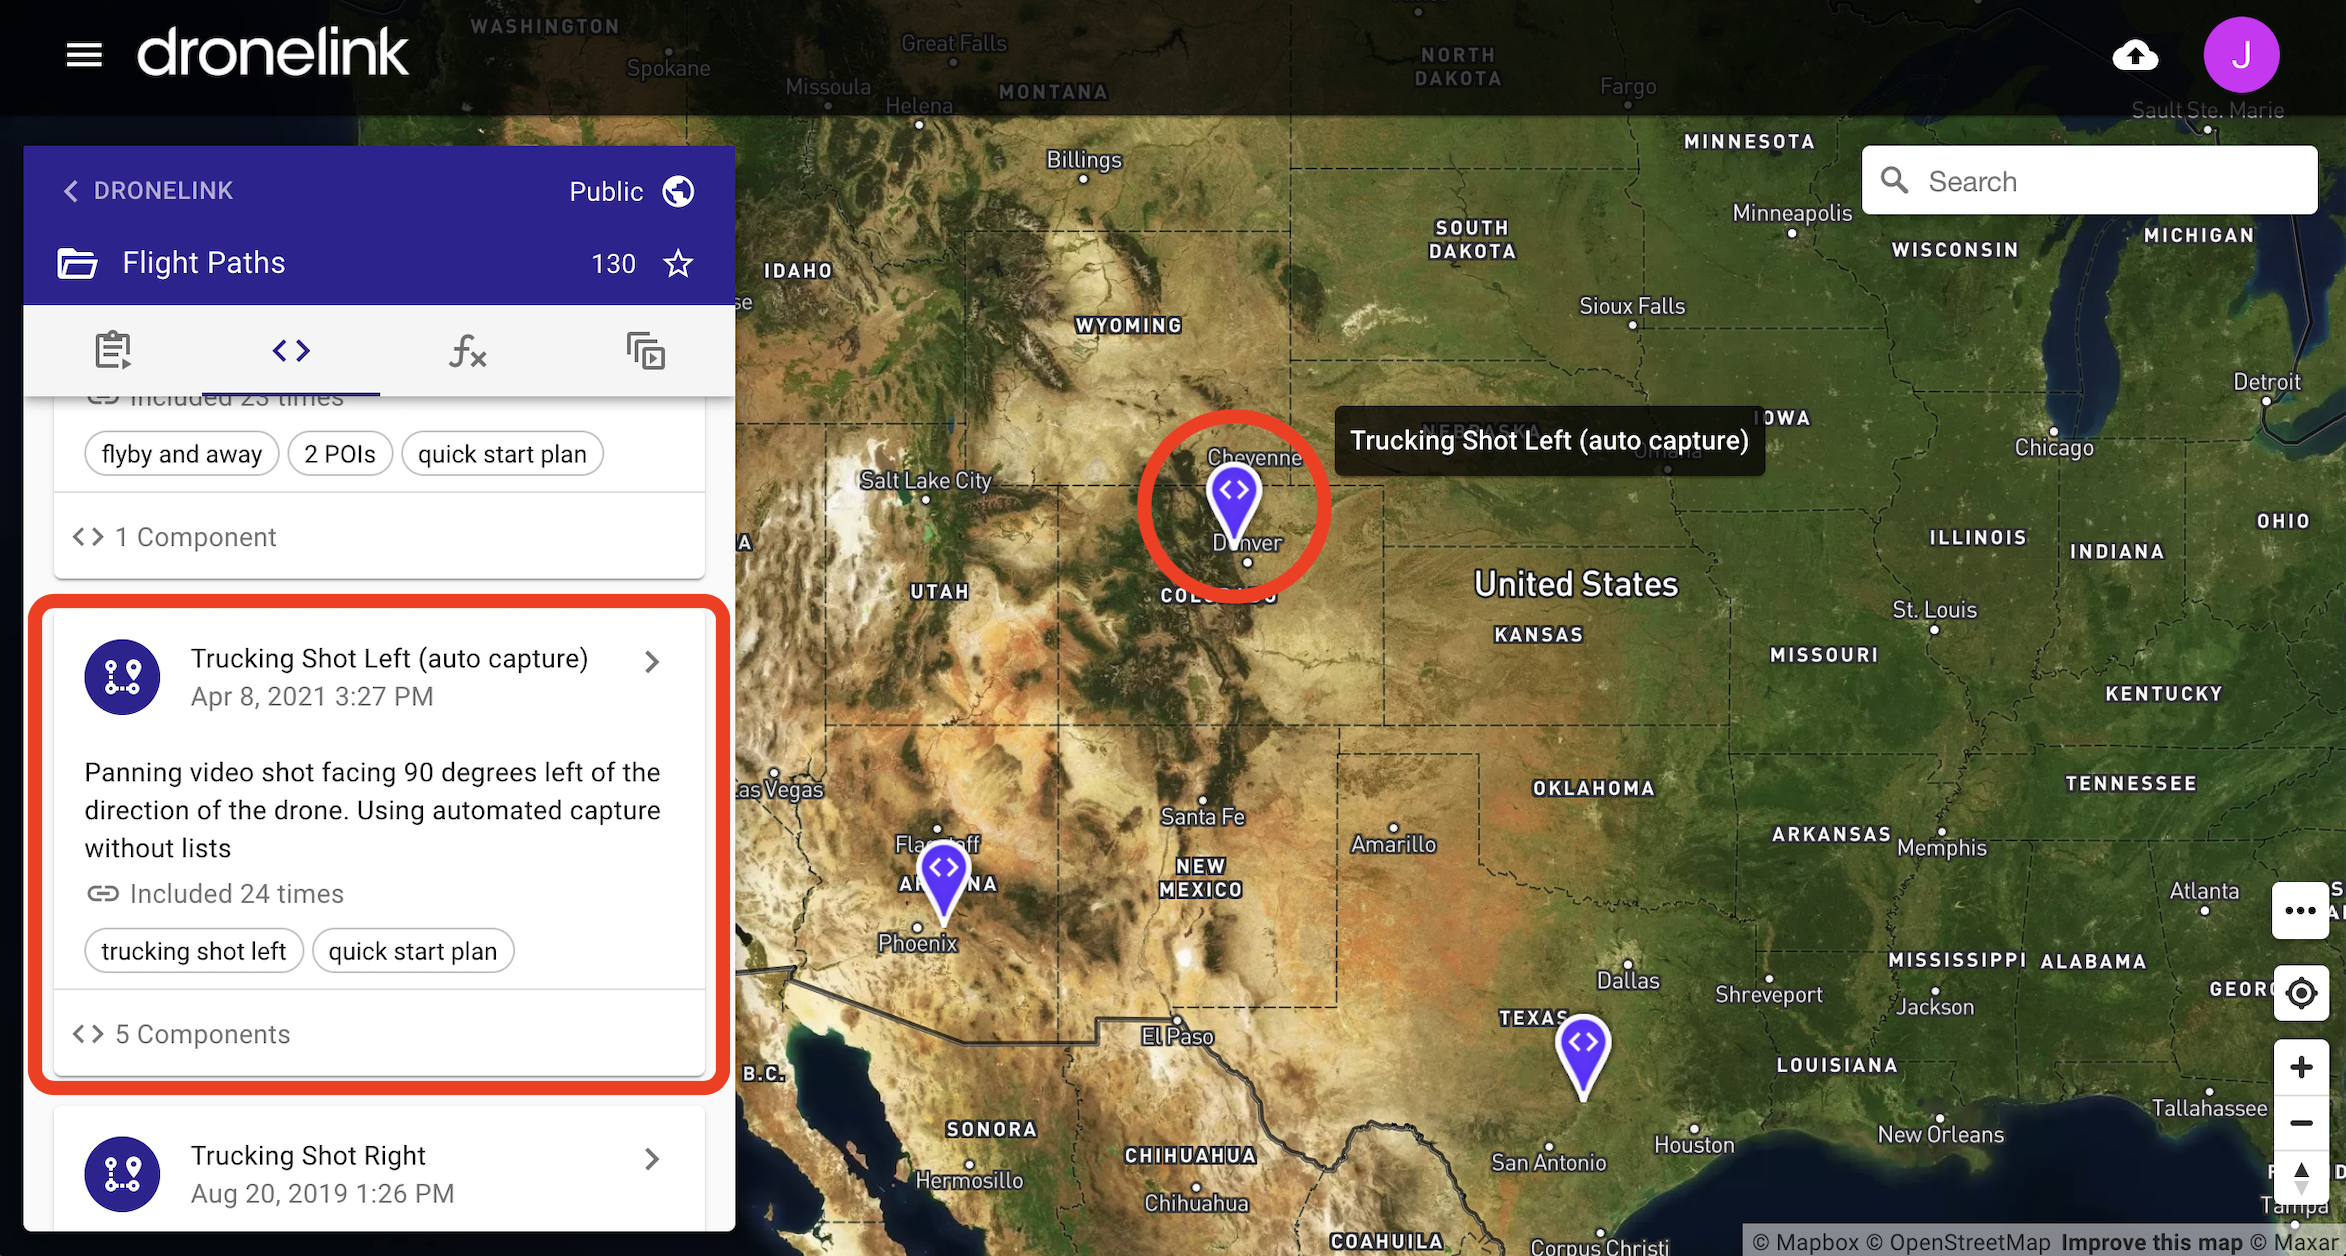Select the 2 POIs tag
This screenshot has height=1256, width=2346.
tap(340, 454)
